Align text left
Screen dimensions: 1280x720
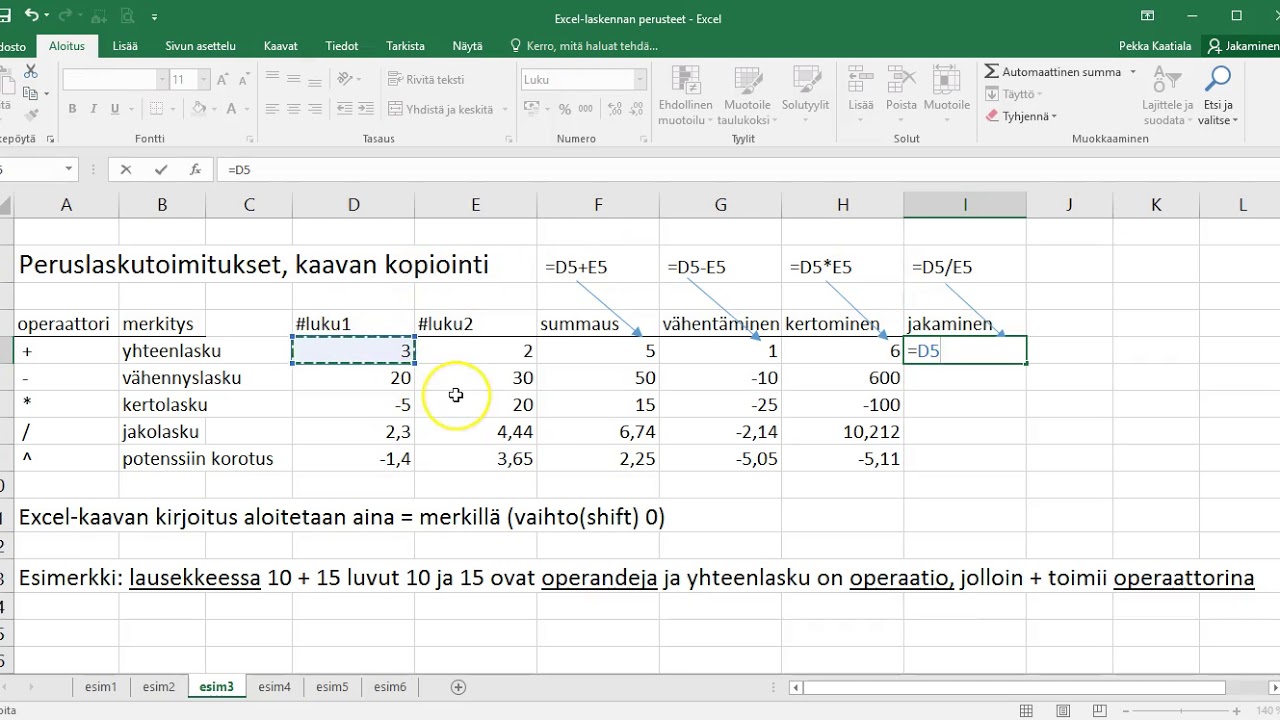click(x=274, y=109)
